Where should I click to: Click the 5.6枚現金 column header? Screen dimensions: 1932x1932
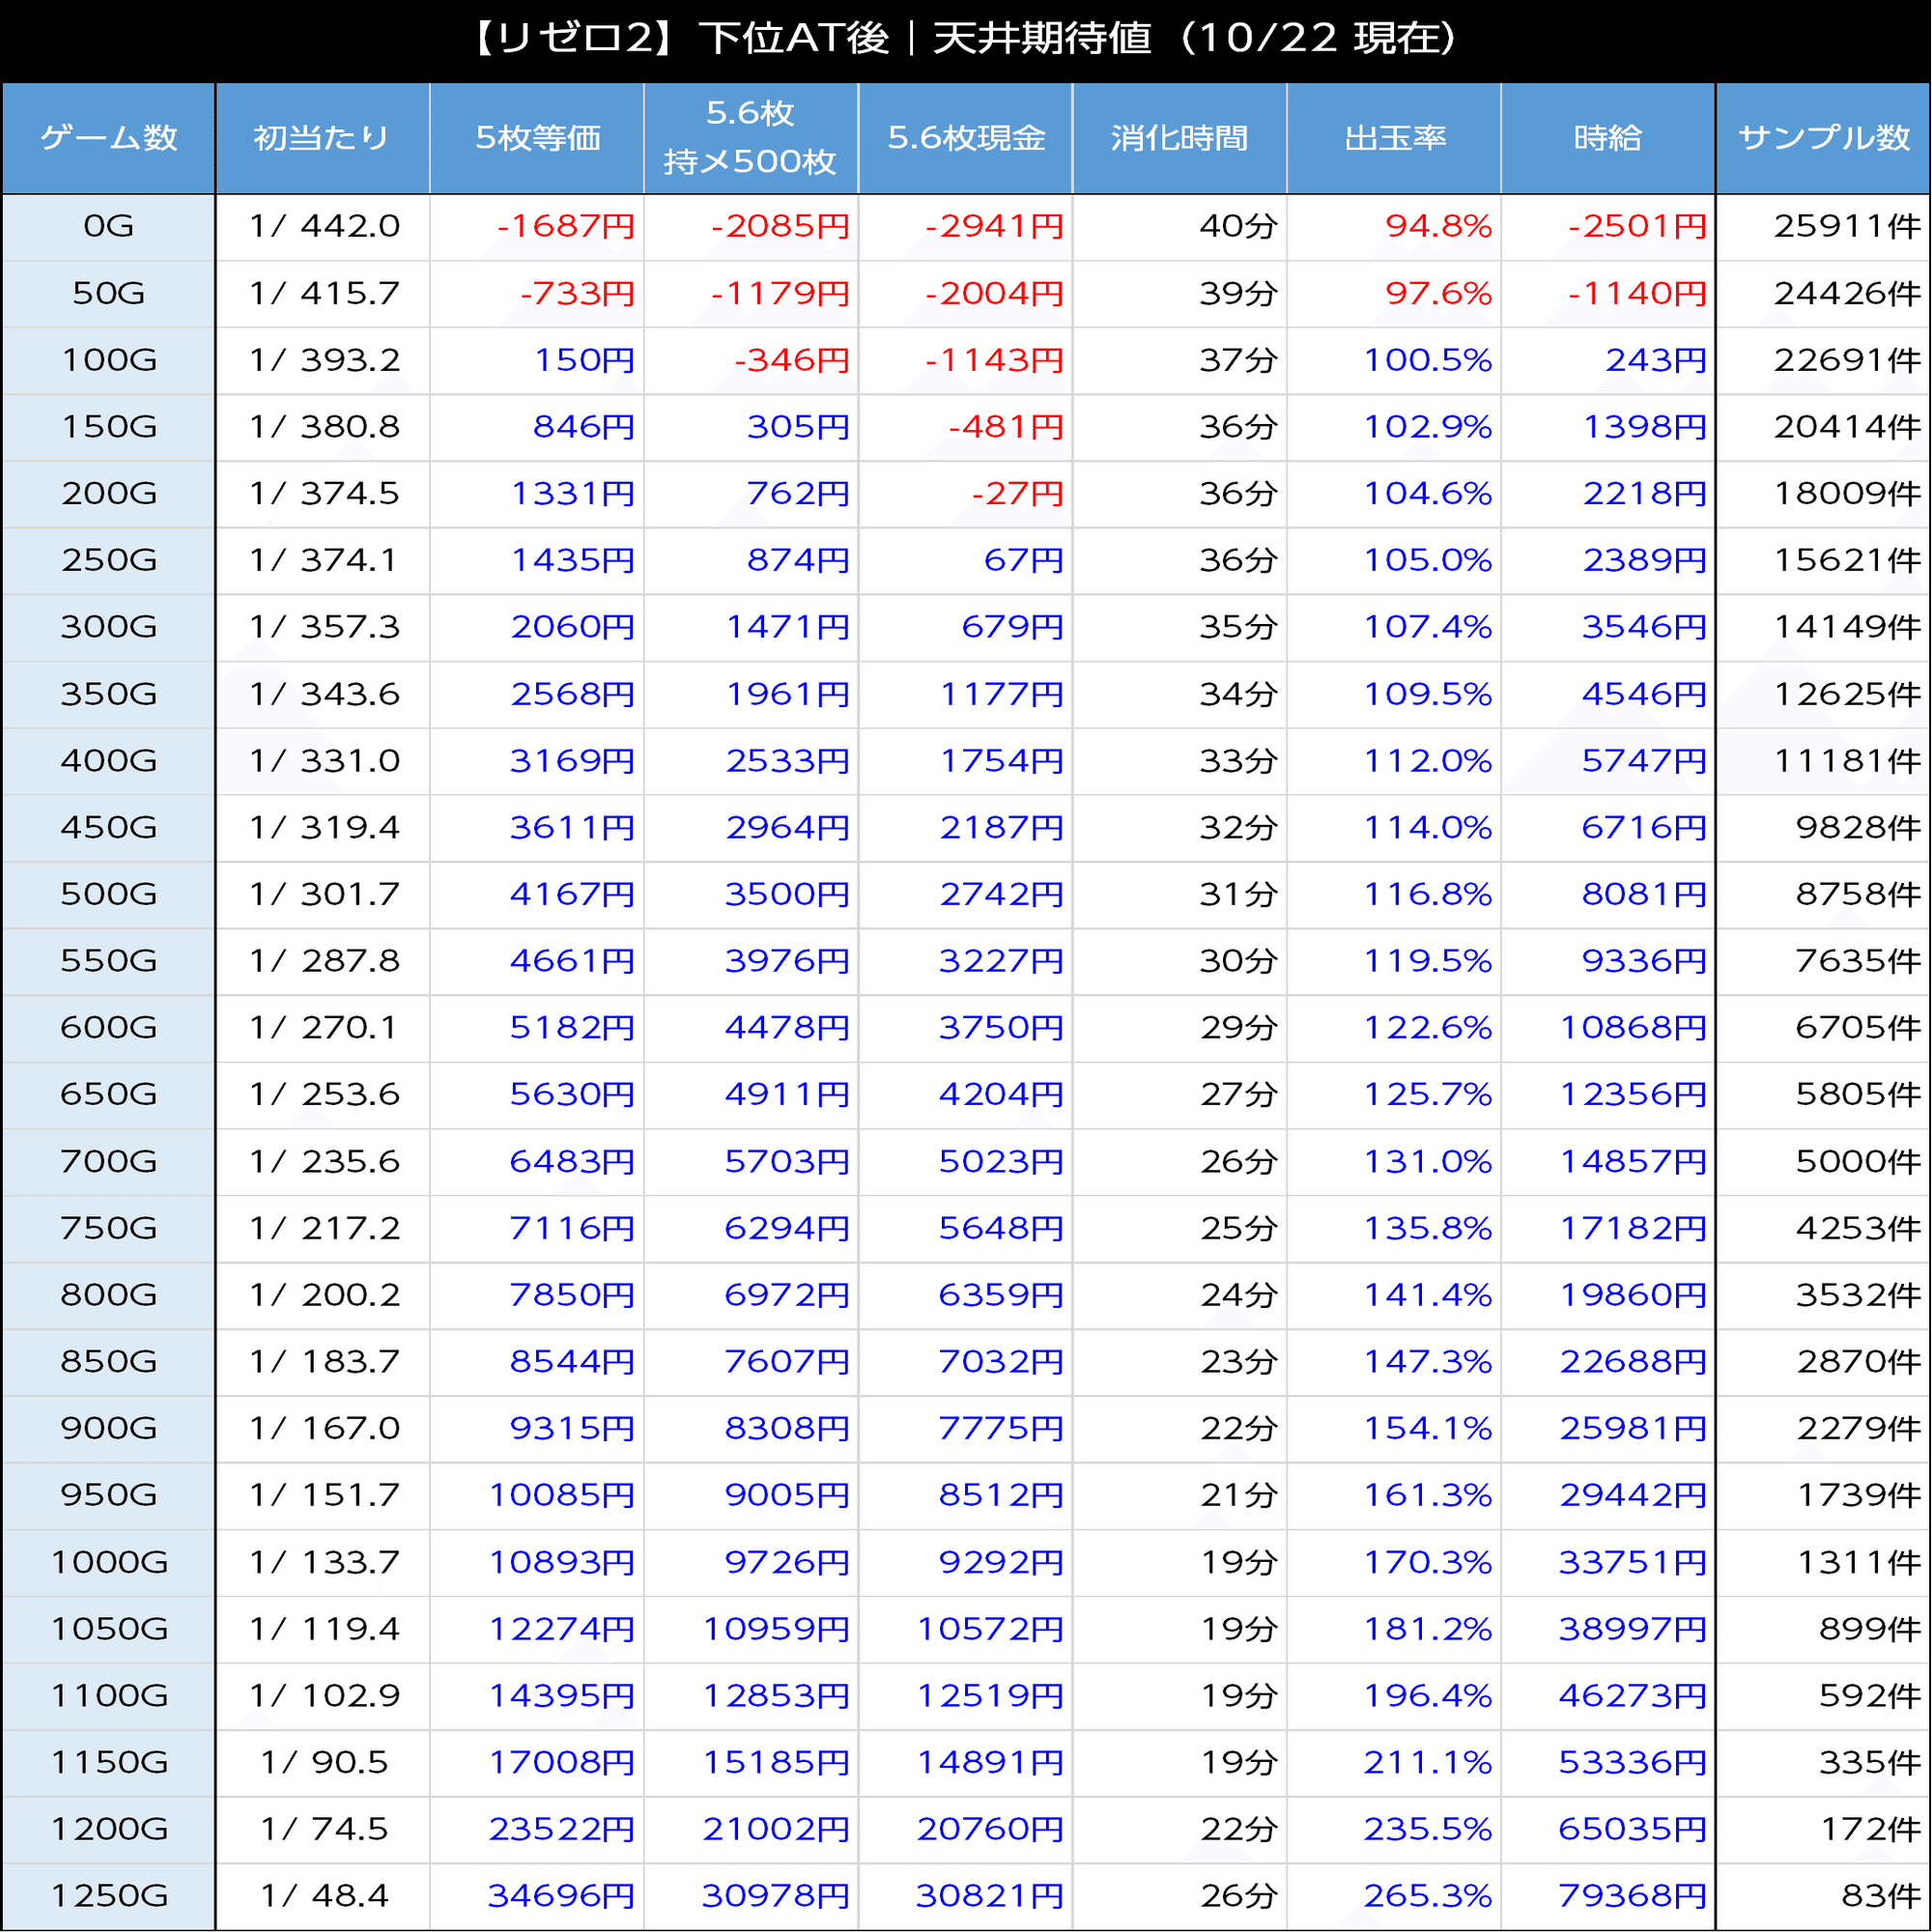(965, 138)
